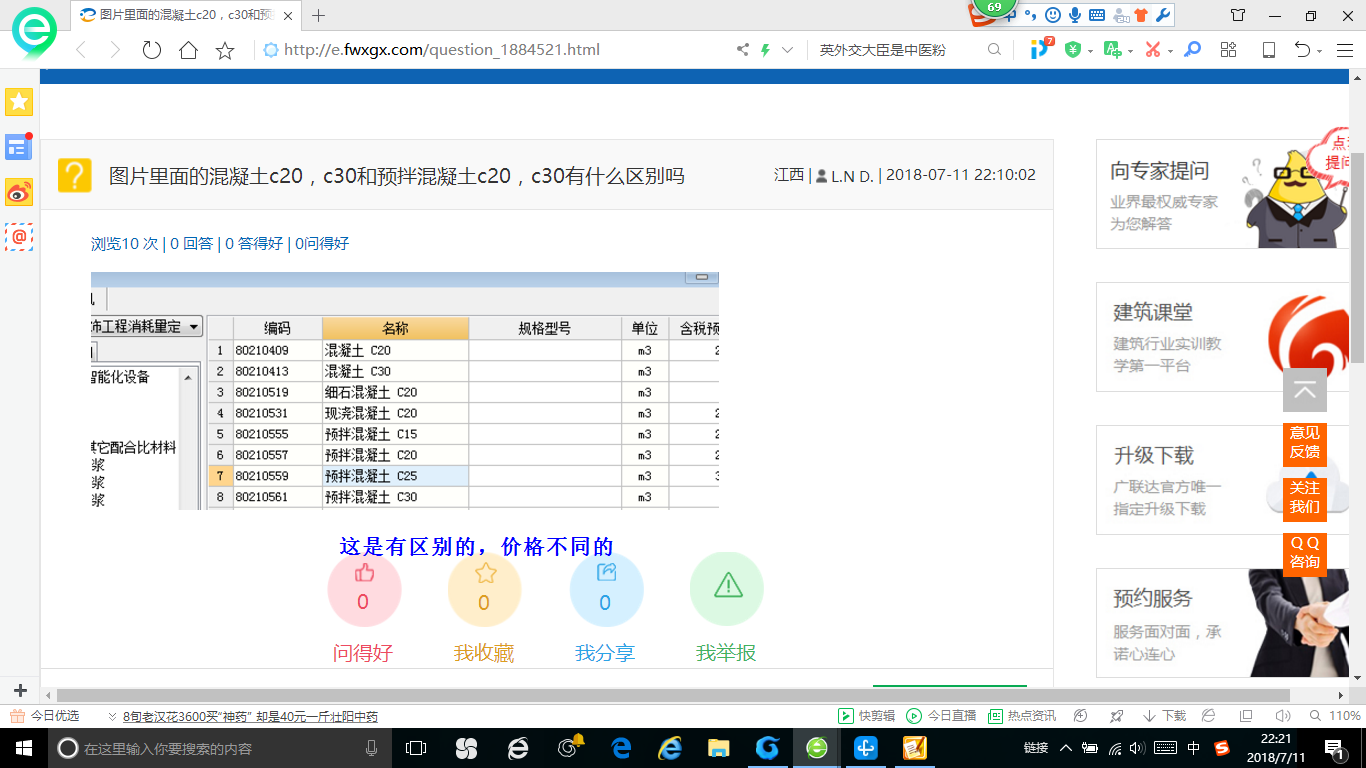Open the news feed sidebar icon
This screenshot has height=768, width=1366.
pyautogui.click(x=19, y=147)
